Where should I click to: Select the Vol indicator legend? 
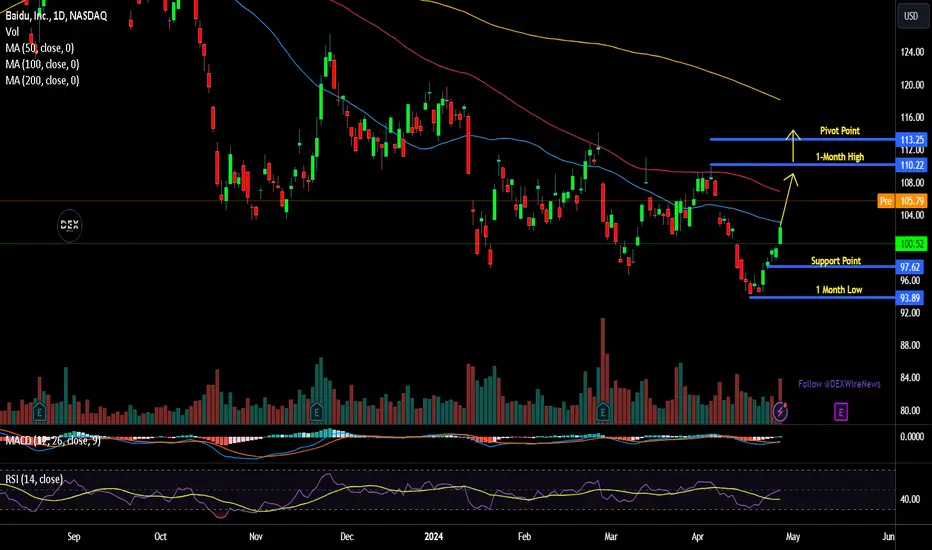coord(12,32)
